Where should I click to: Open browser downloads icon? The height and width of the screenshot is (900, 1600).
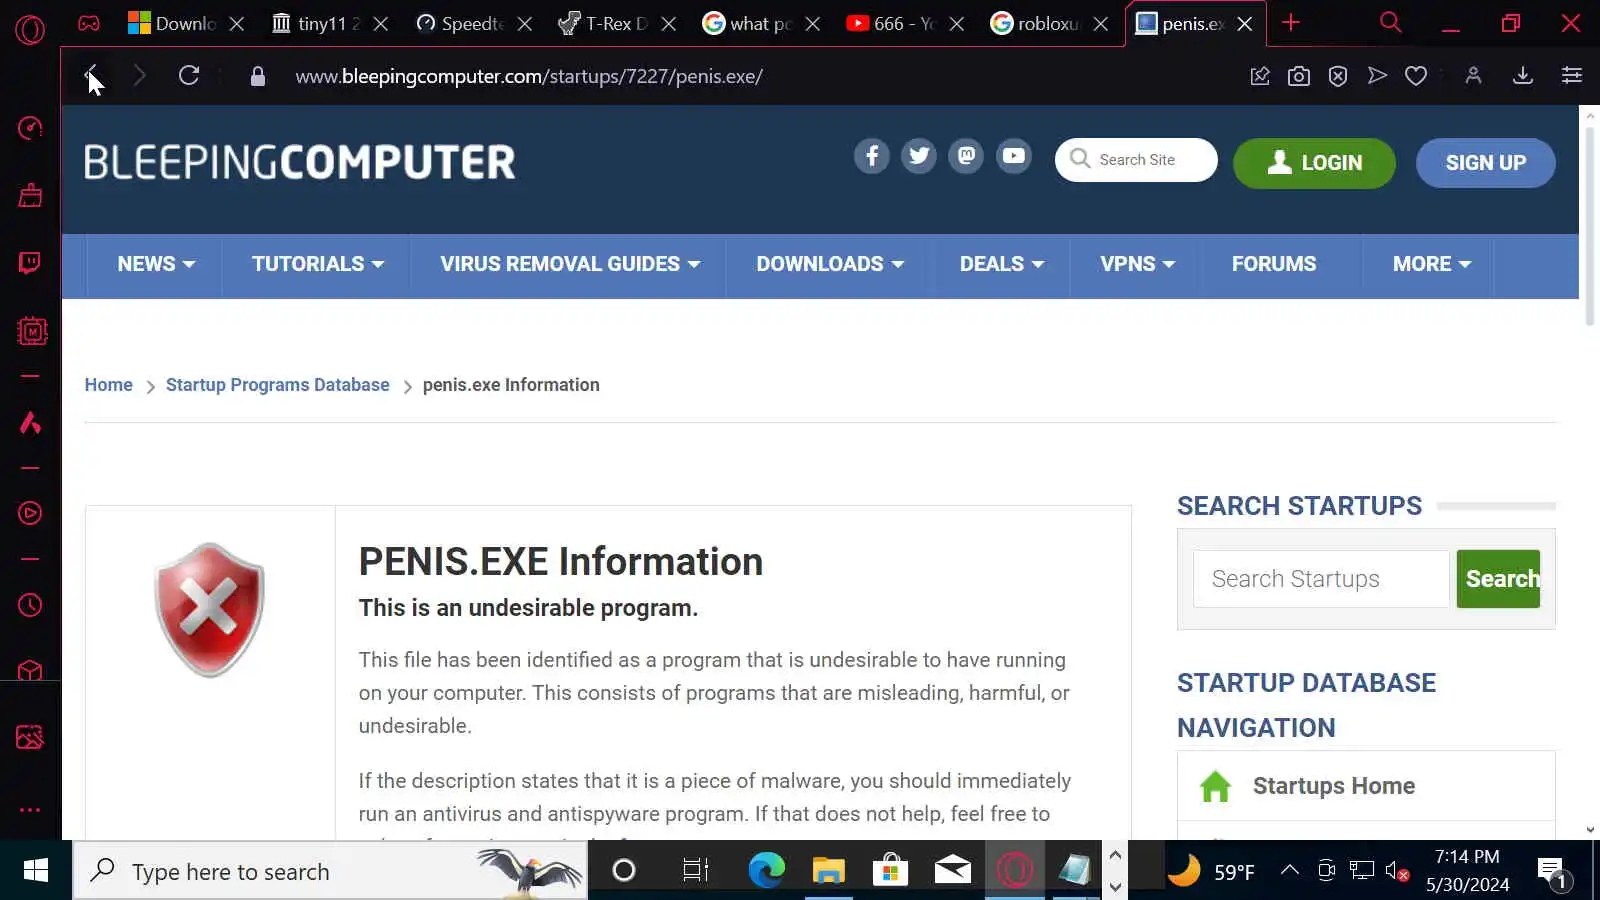(x=1523, y=76)
